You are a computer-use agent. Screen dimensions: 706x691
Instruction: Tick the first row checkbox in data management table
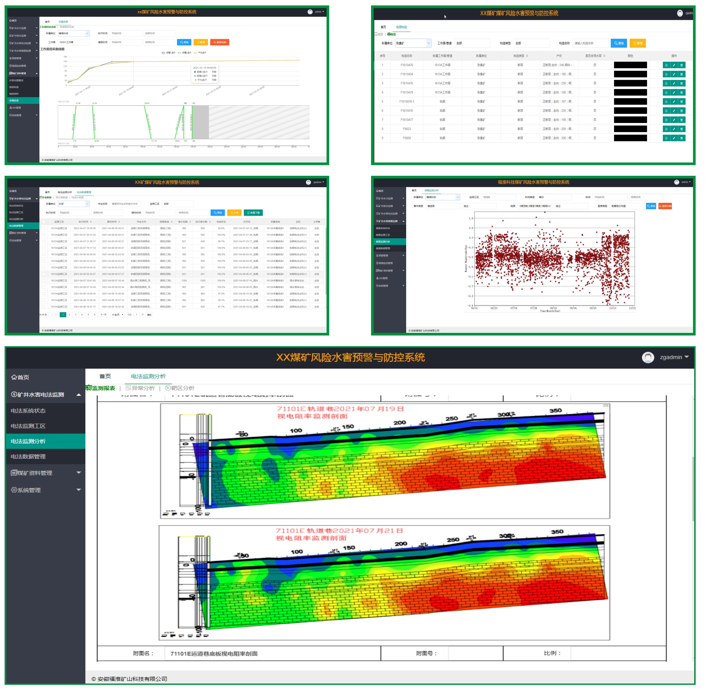pos(44,228)
